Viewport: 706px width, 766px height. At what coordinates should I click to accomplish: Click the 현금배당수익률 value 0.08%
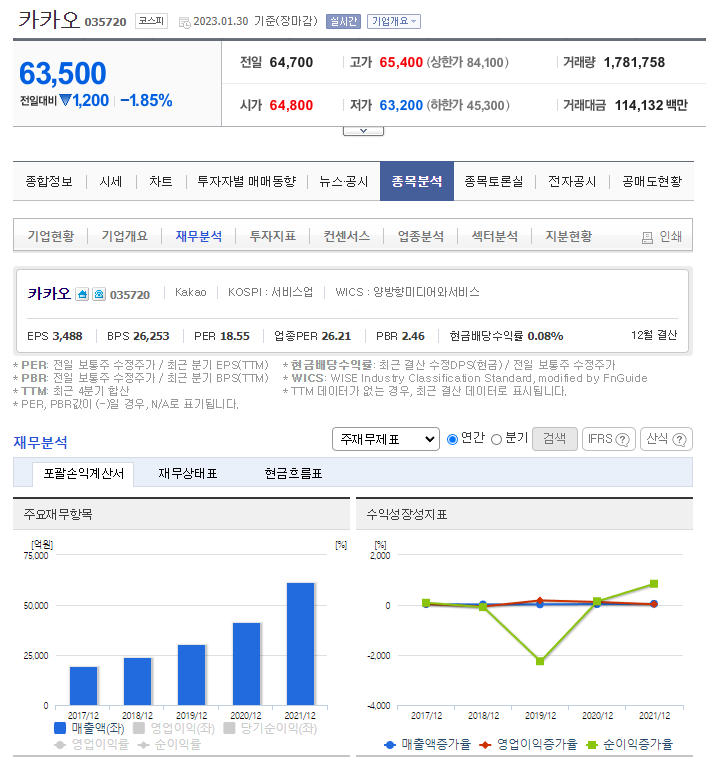click(545, 337)
